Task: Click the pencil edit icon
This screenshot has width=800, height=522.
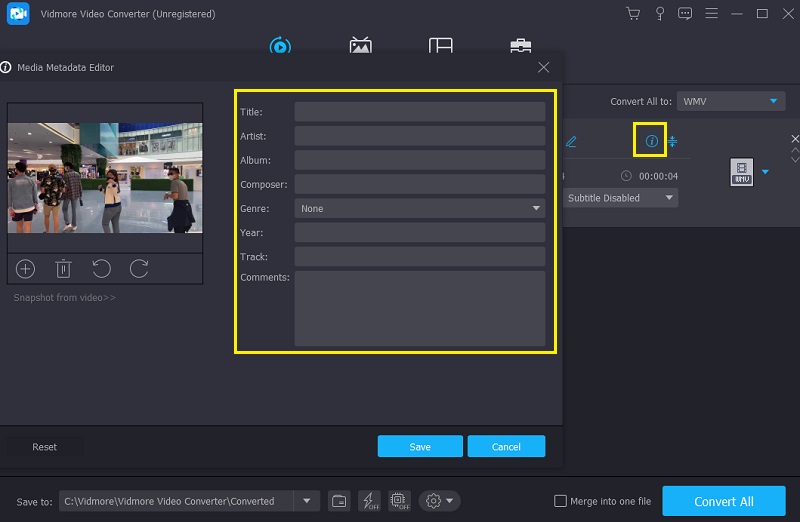Action: pos(572,142)
